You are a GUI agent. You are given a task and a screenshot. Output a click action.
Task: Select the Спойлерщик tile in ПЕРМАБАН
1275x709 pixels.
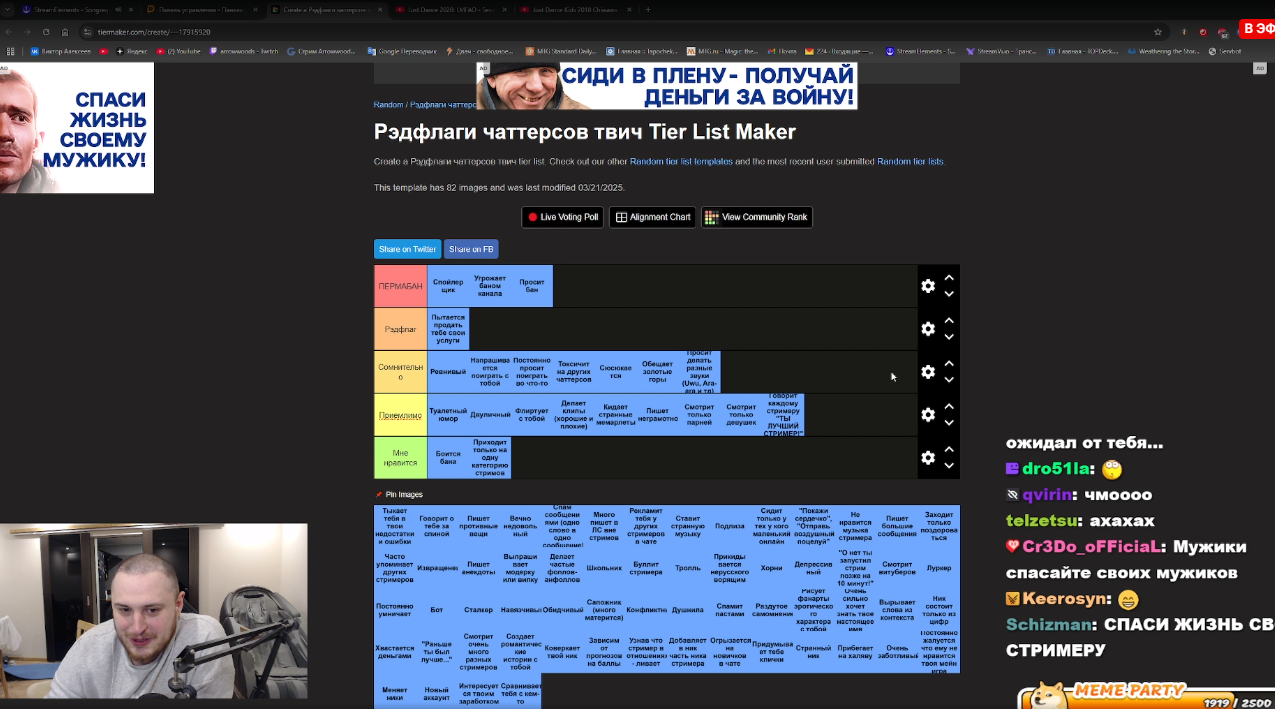(448, 286)
